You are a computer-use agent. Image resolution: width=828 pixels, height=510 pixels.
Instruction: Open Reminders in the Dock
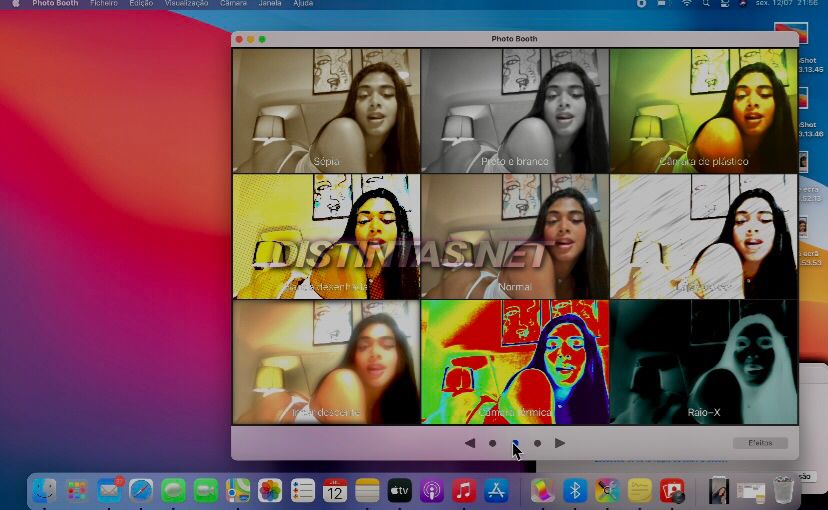303,490
